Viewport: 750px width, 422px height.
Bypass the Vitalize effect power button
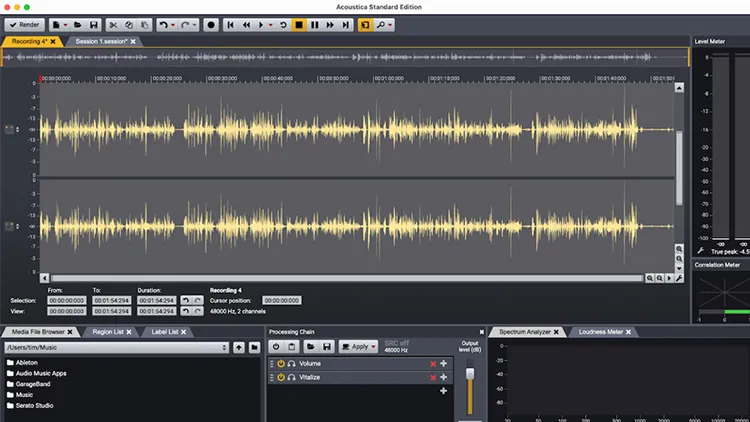pyautogui.click(x=281, y=378)
